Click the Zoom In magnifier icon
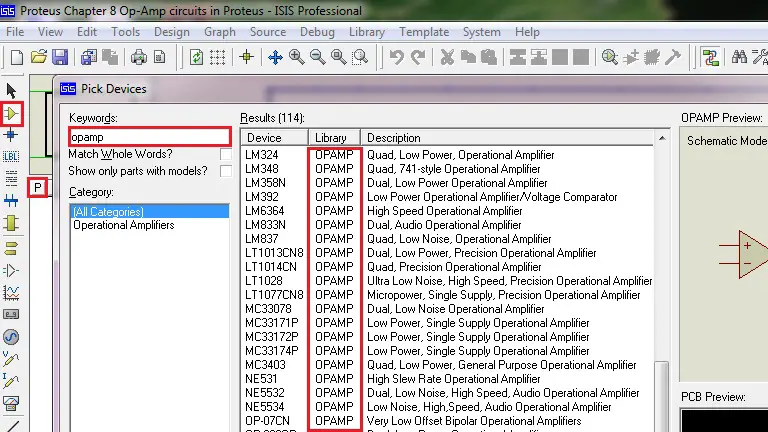This screenshot has height=432, width=768. pyautogui.click(x=296, y=57)
